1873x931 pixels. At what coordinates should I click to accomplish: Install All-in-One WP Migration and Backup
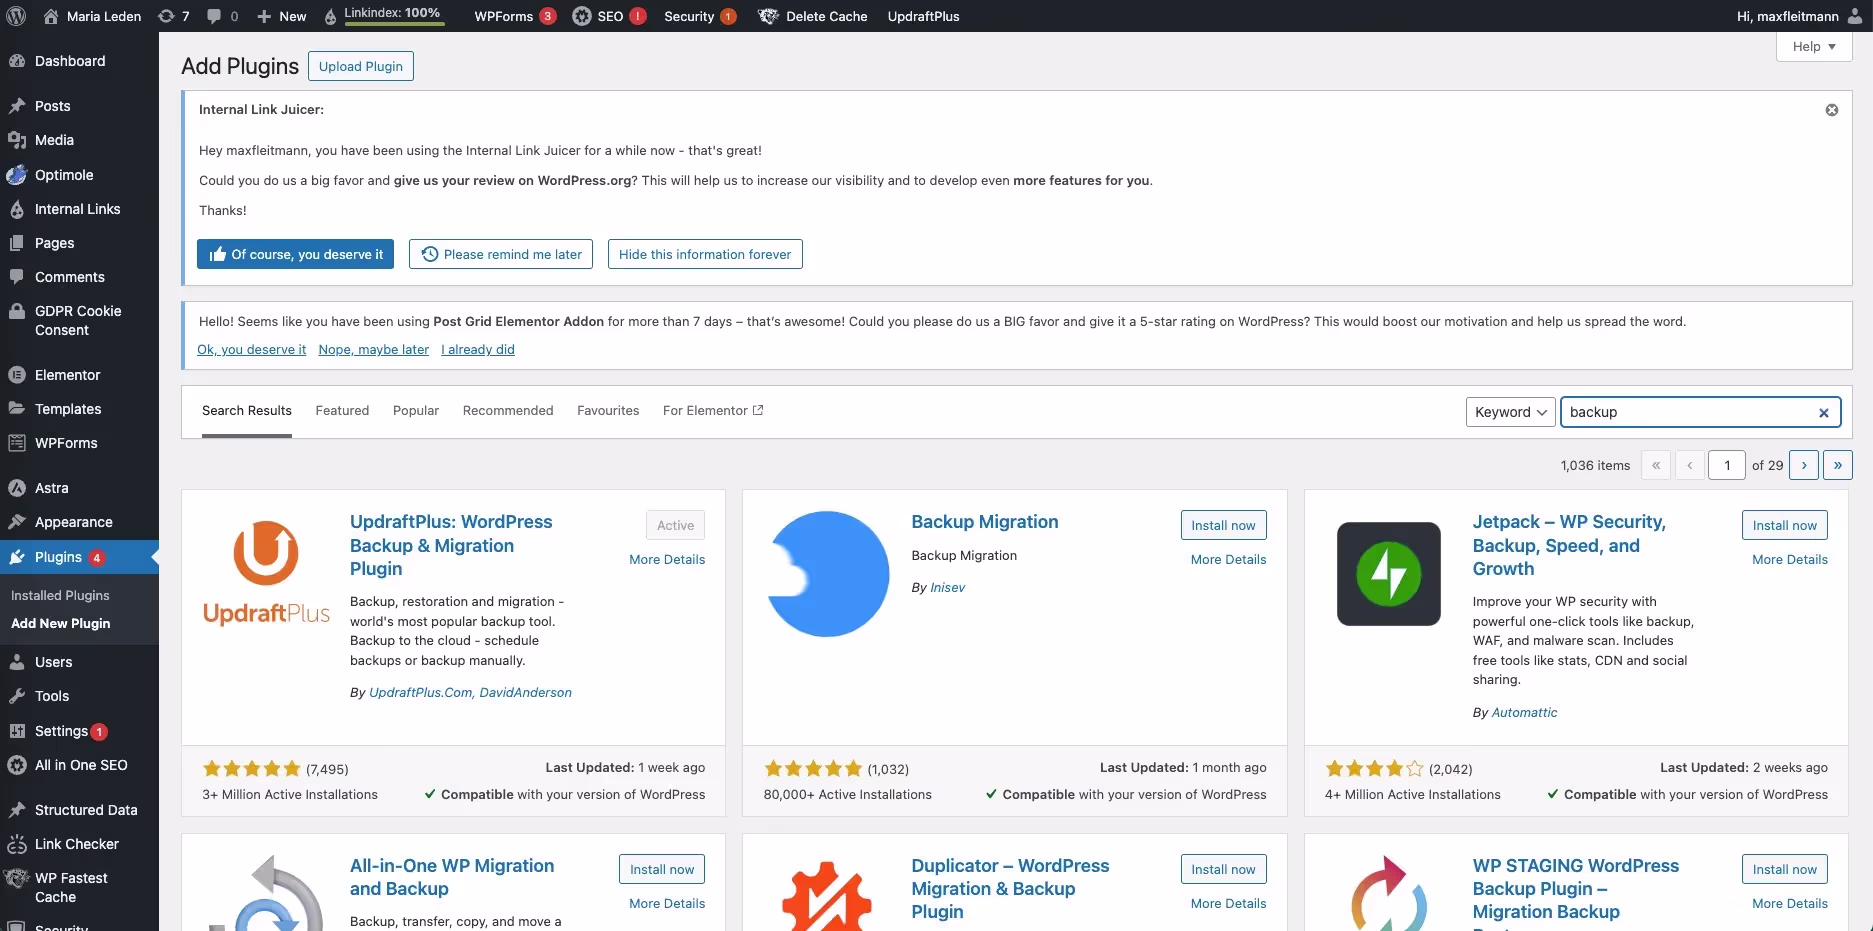coord(662,869)
